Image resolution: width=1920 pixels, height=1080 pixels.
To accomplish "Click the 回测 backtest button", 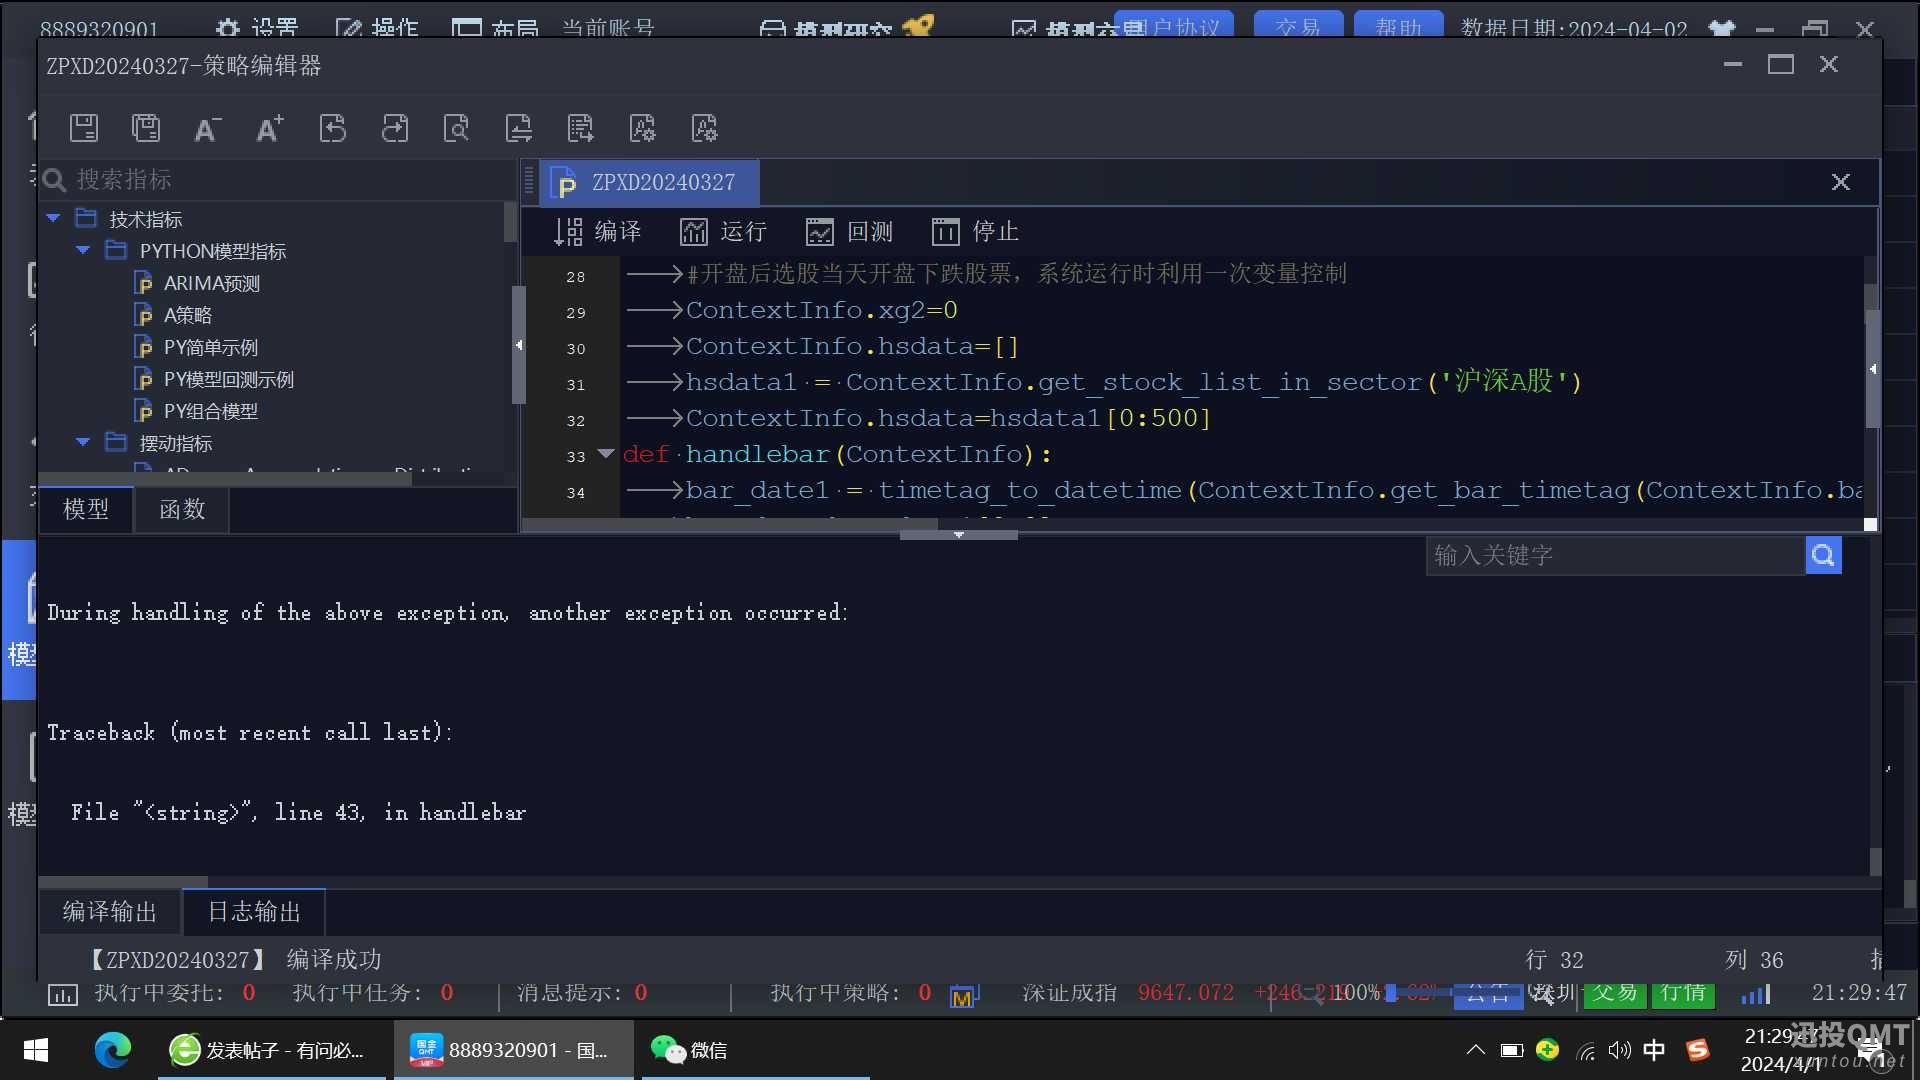I will 850,232.
